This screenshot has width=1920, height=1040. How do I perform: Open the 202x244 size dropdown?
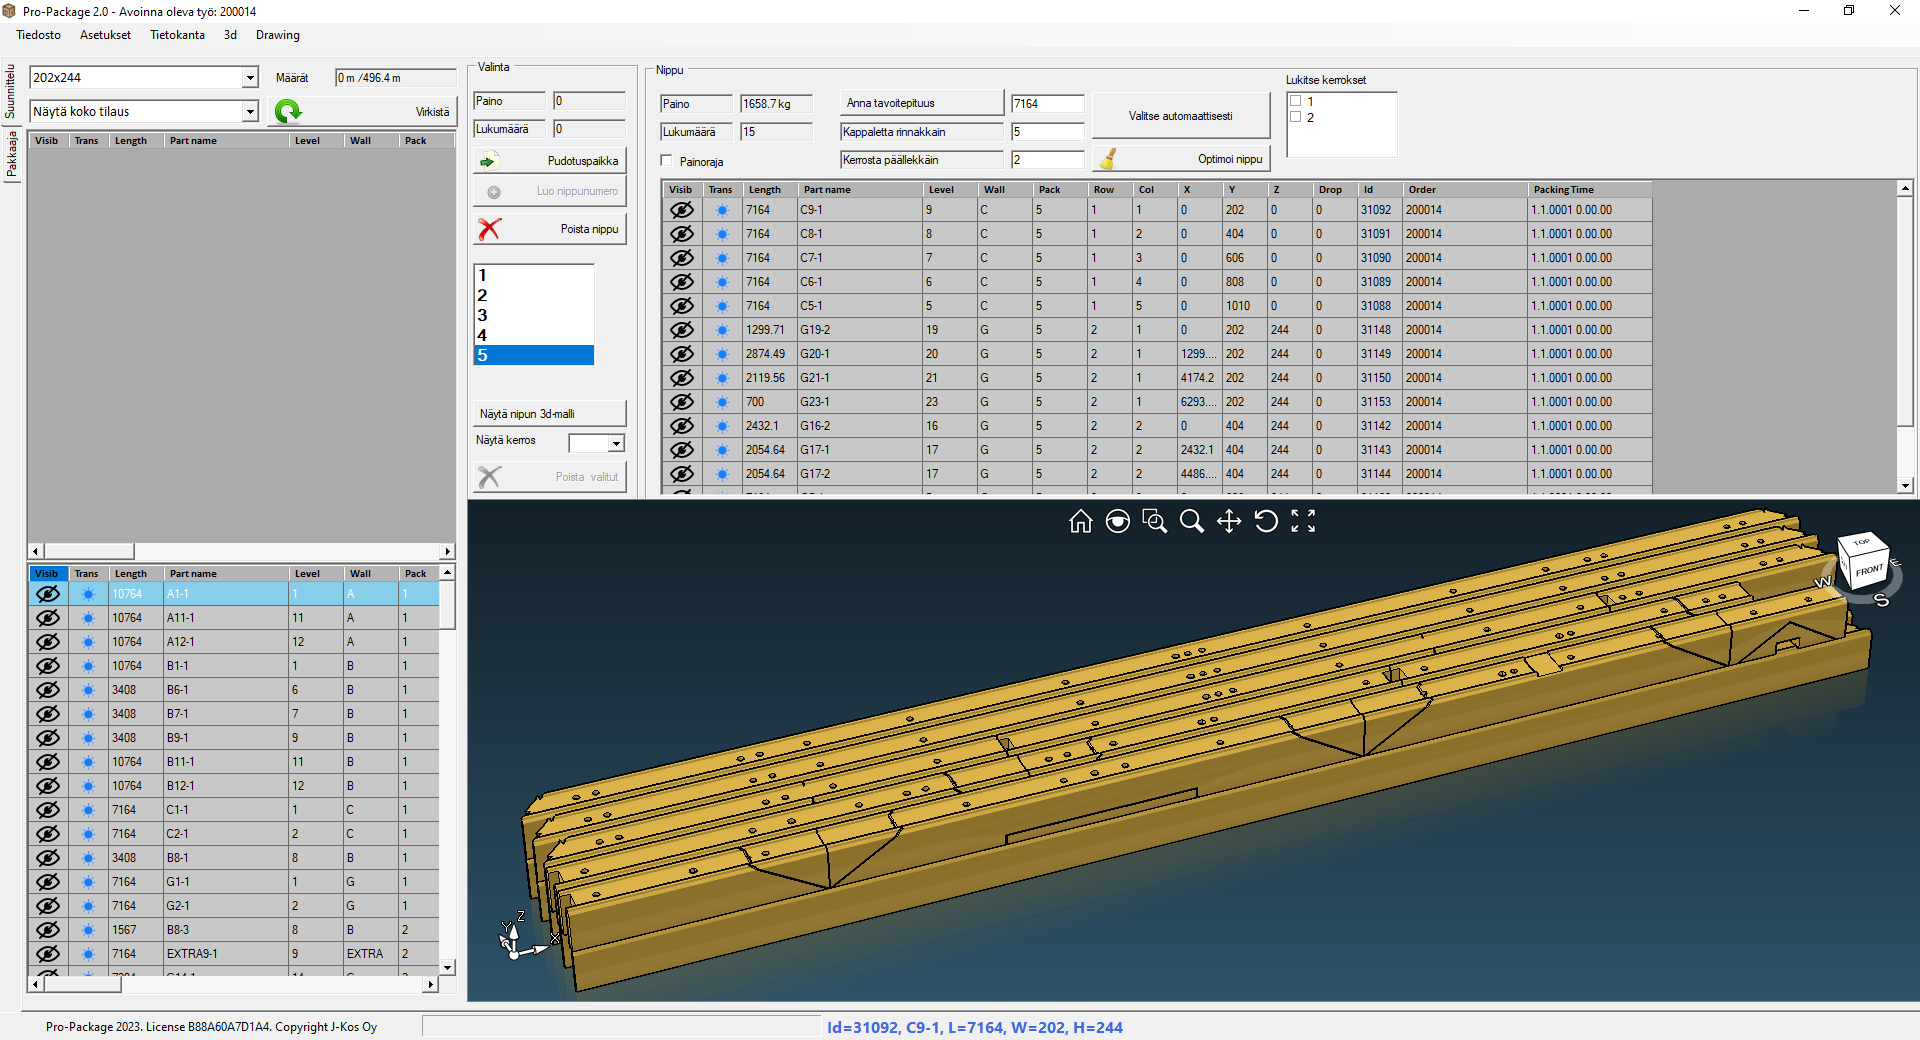coord(249,78)
